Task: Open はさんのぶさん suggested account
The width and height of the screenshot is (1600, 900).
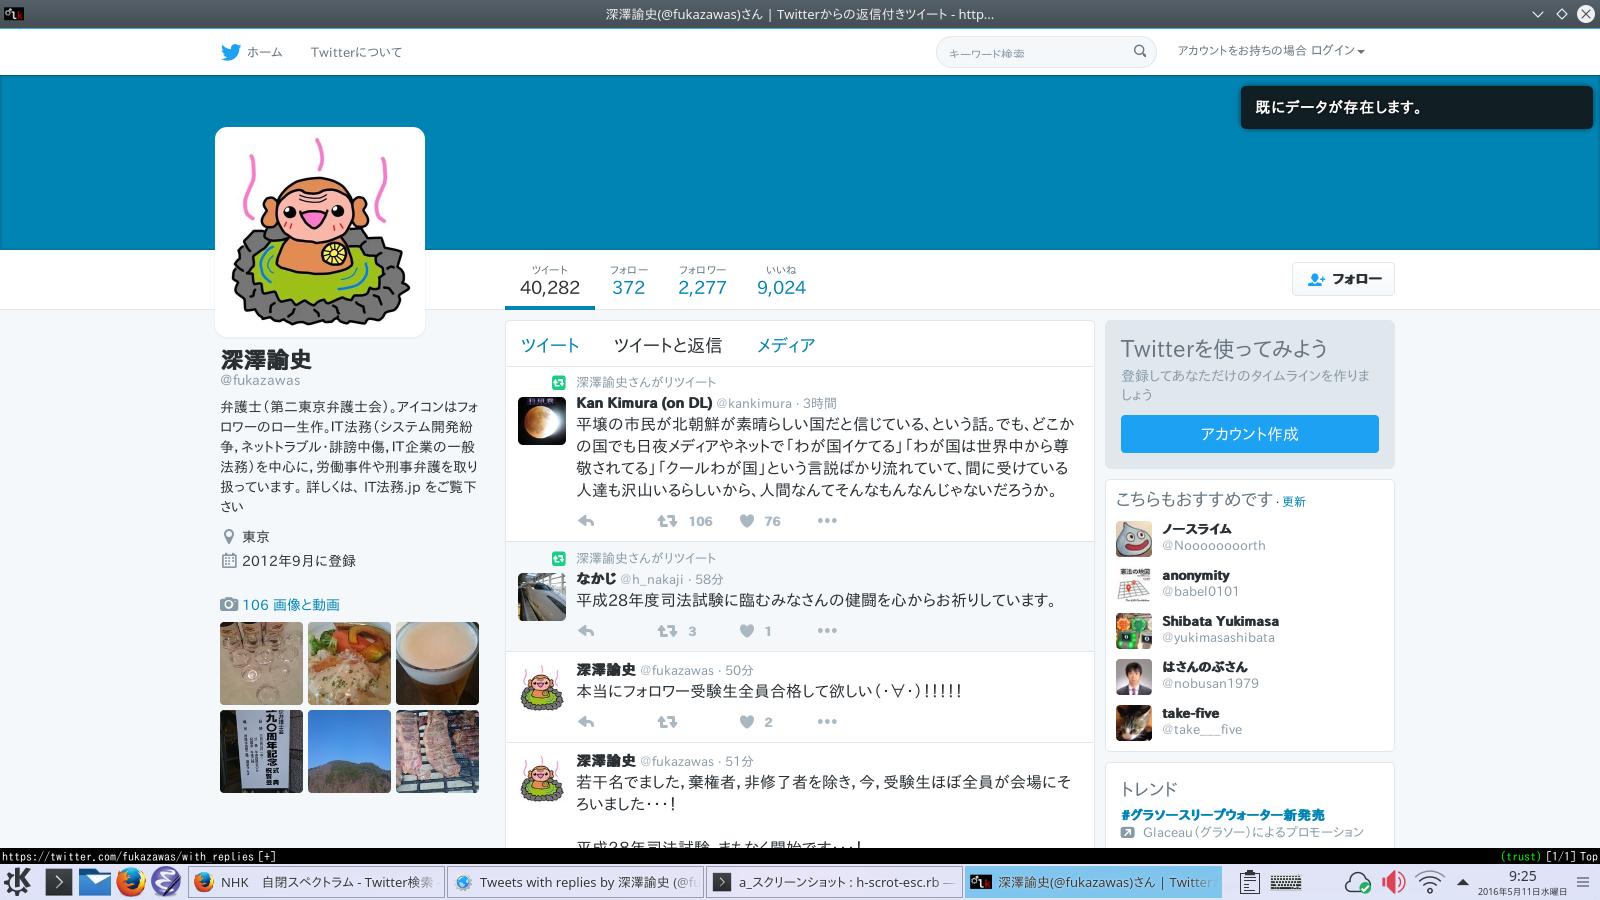Action: (x=1204, y=667)
